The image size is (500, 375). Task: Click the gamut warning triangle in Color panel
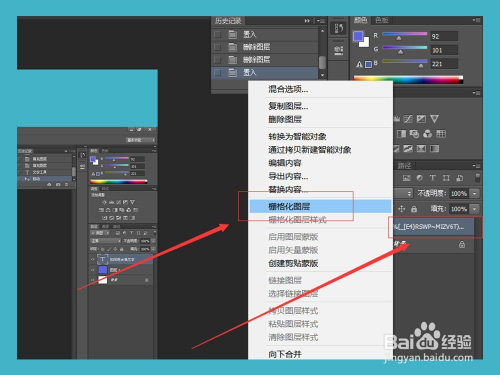tap(359, 64)
